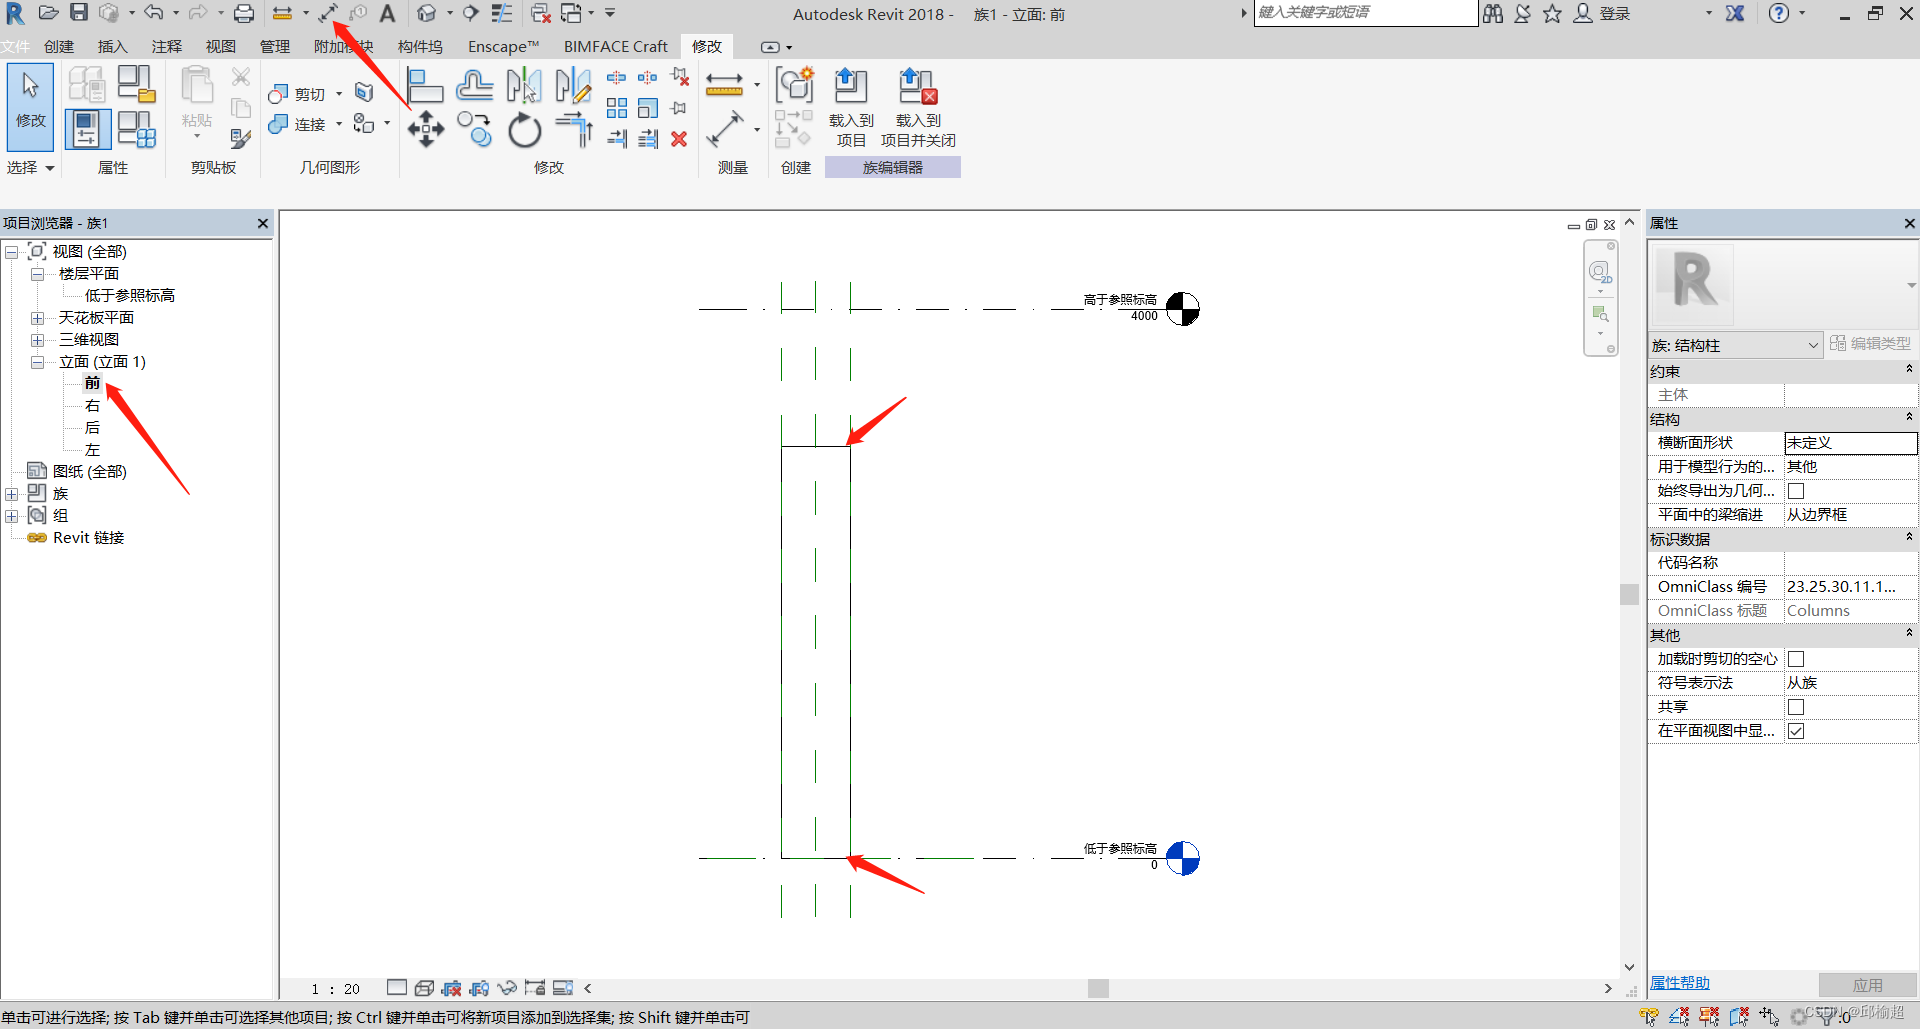Expand 三维视图 in the project browser
Screen dimensions: 1920x1029
coord(37,339)
